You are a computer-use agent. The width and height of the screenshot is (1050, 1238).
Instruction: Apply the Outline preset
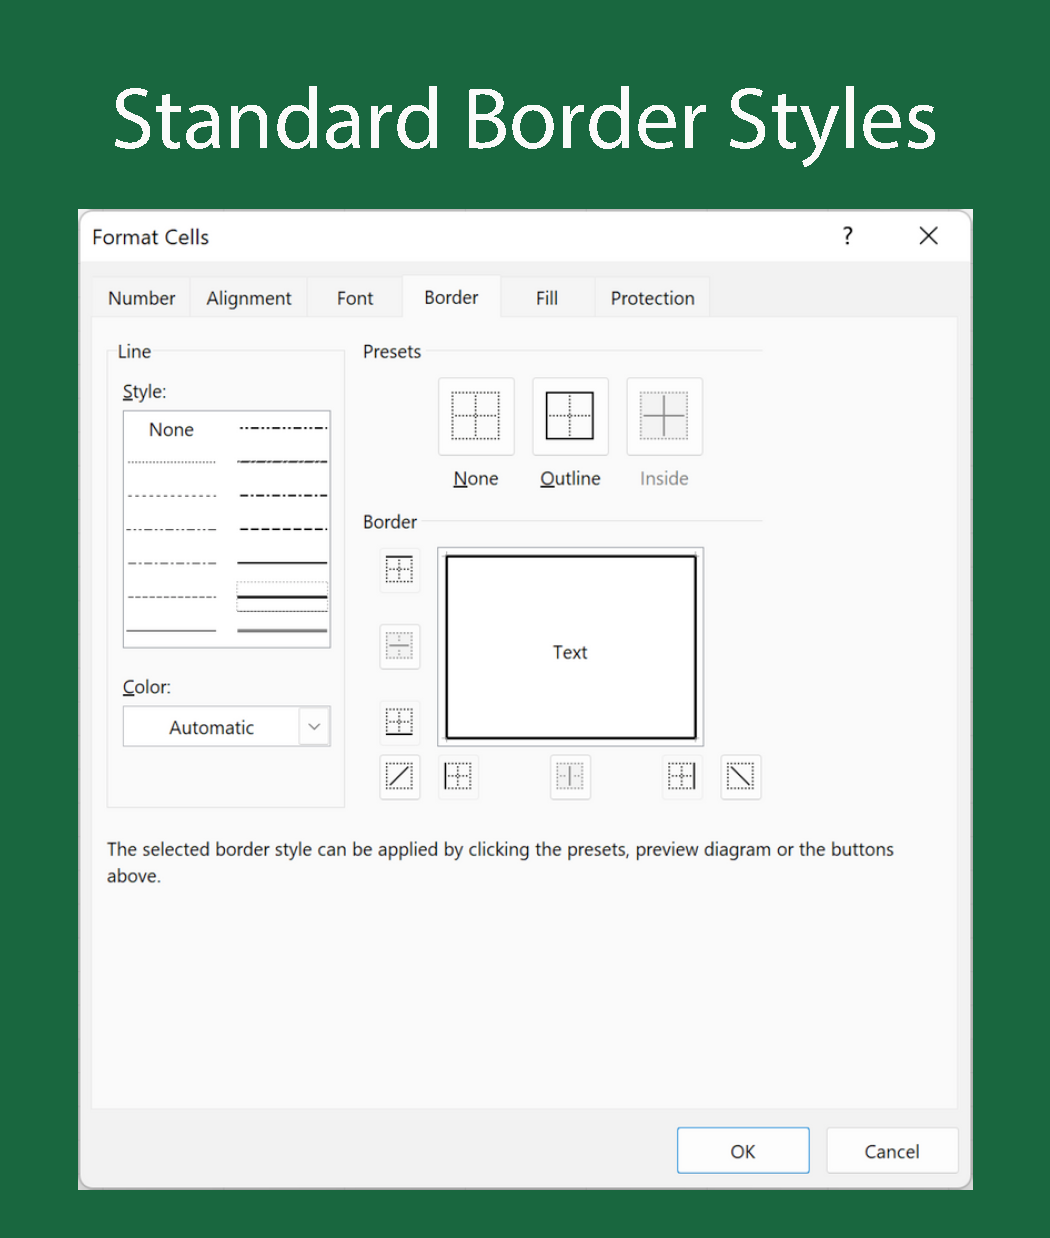click(x=570, y=416)
